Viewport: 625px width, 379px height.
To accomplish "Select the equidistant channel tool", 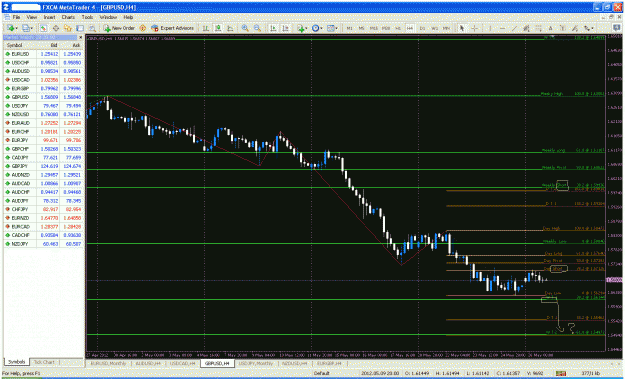I will point(526,28).
